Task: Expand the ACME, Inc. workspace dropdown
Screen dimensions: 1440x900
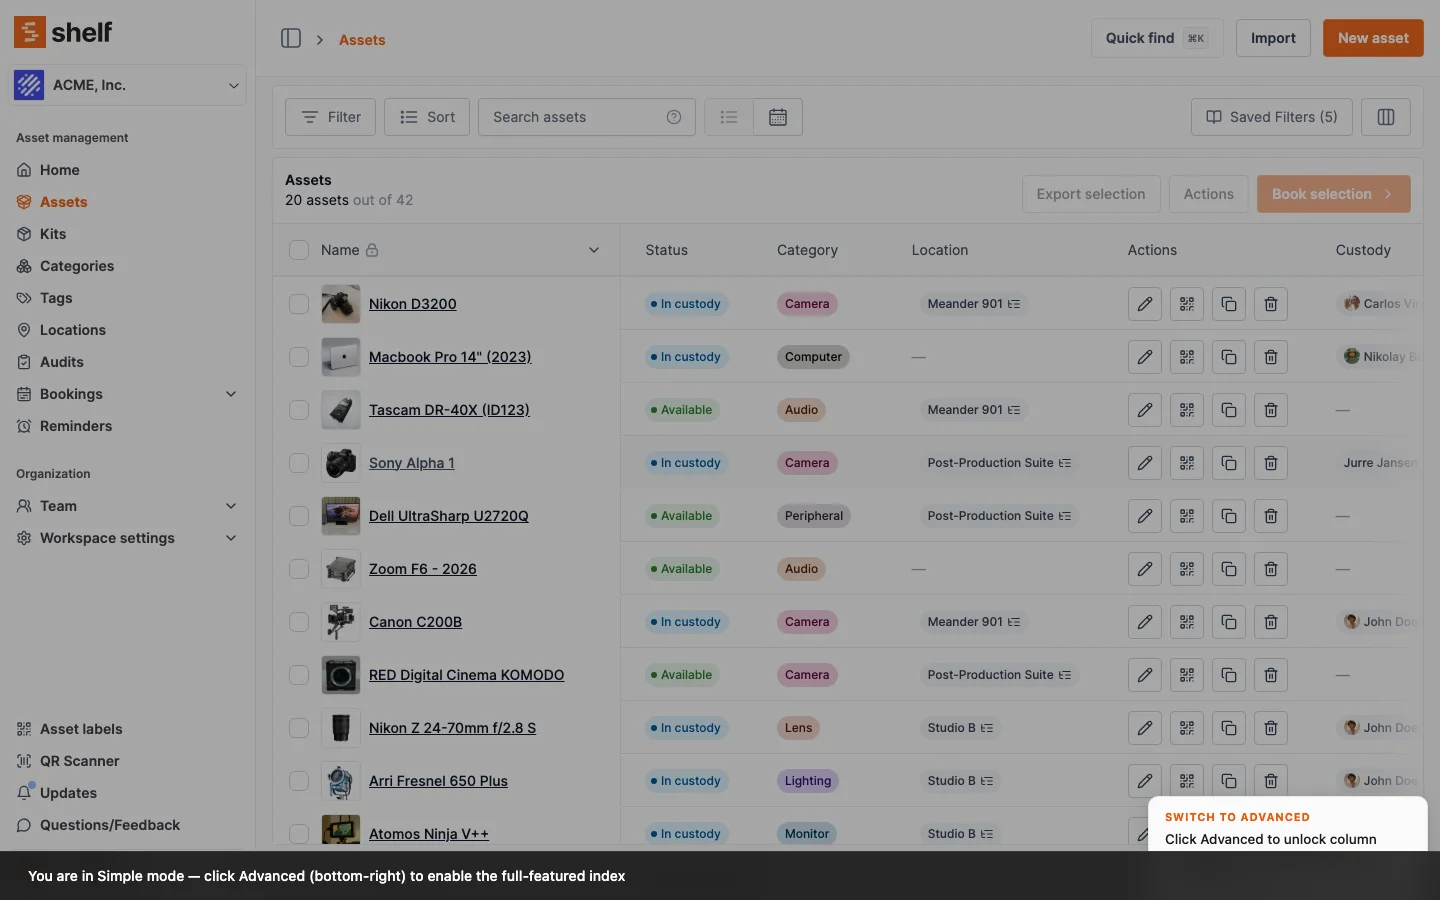Action: pos(233,86)
